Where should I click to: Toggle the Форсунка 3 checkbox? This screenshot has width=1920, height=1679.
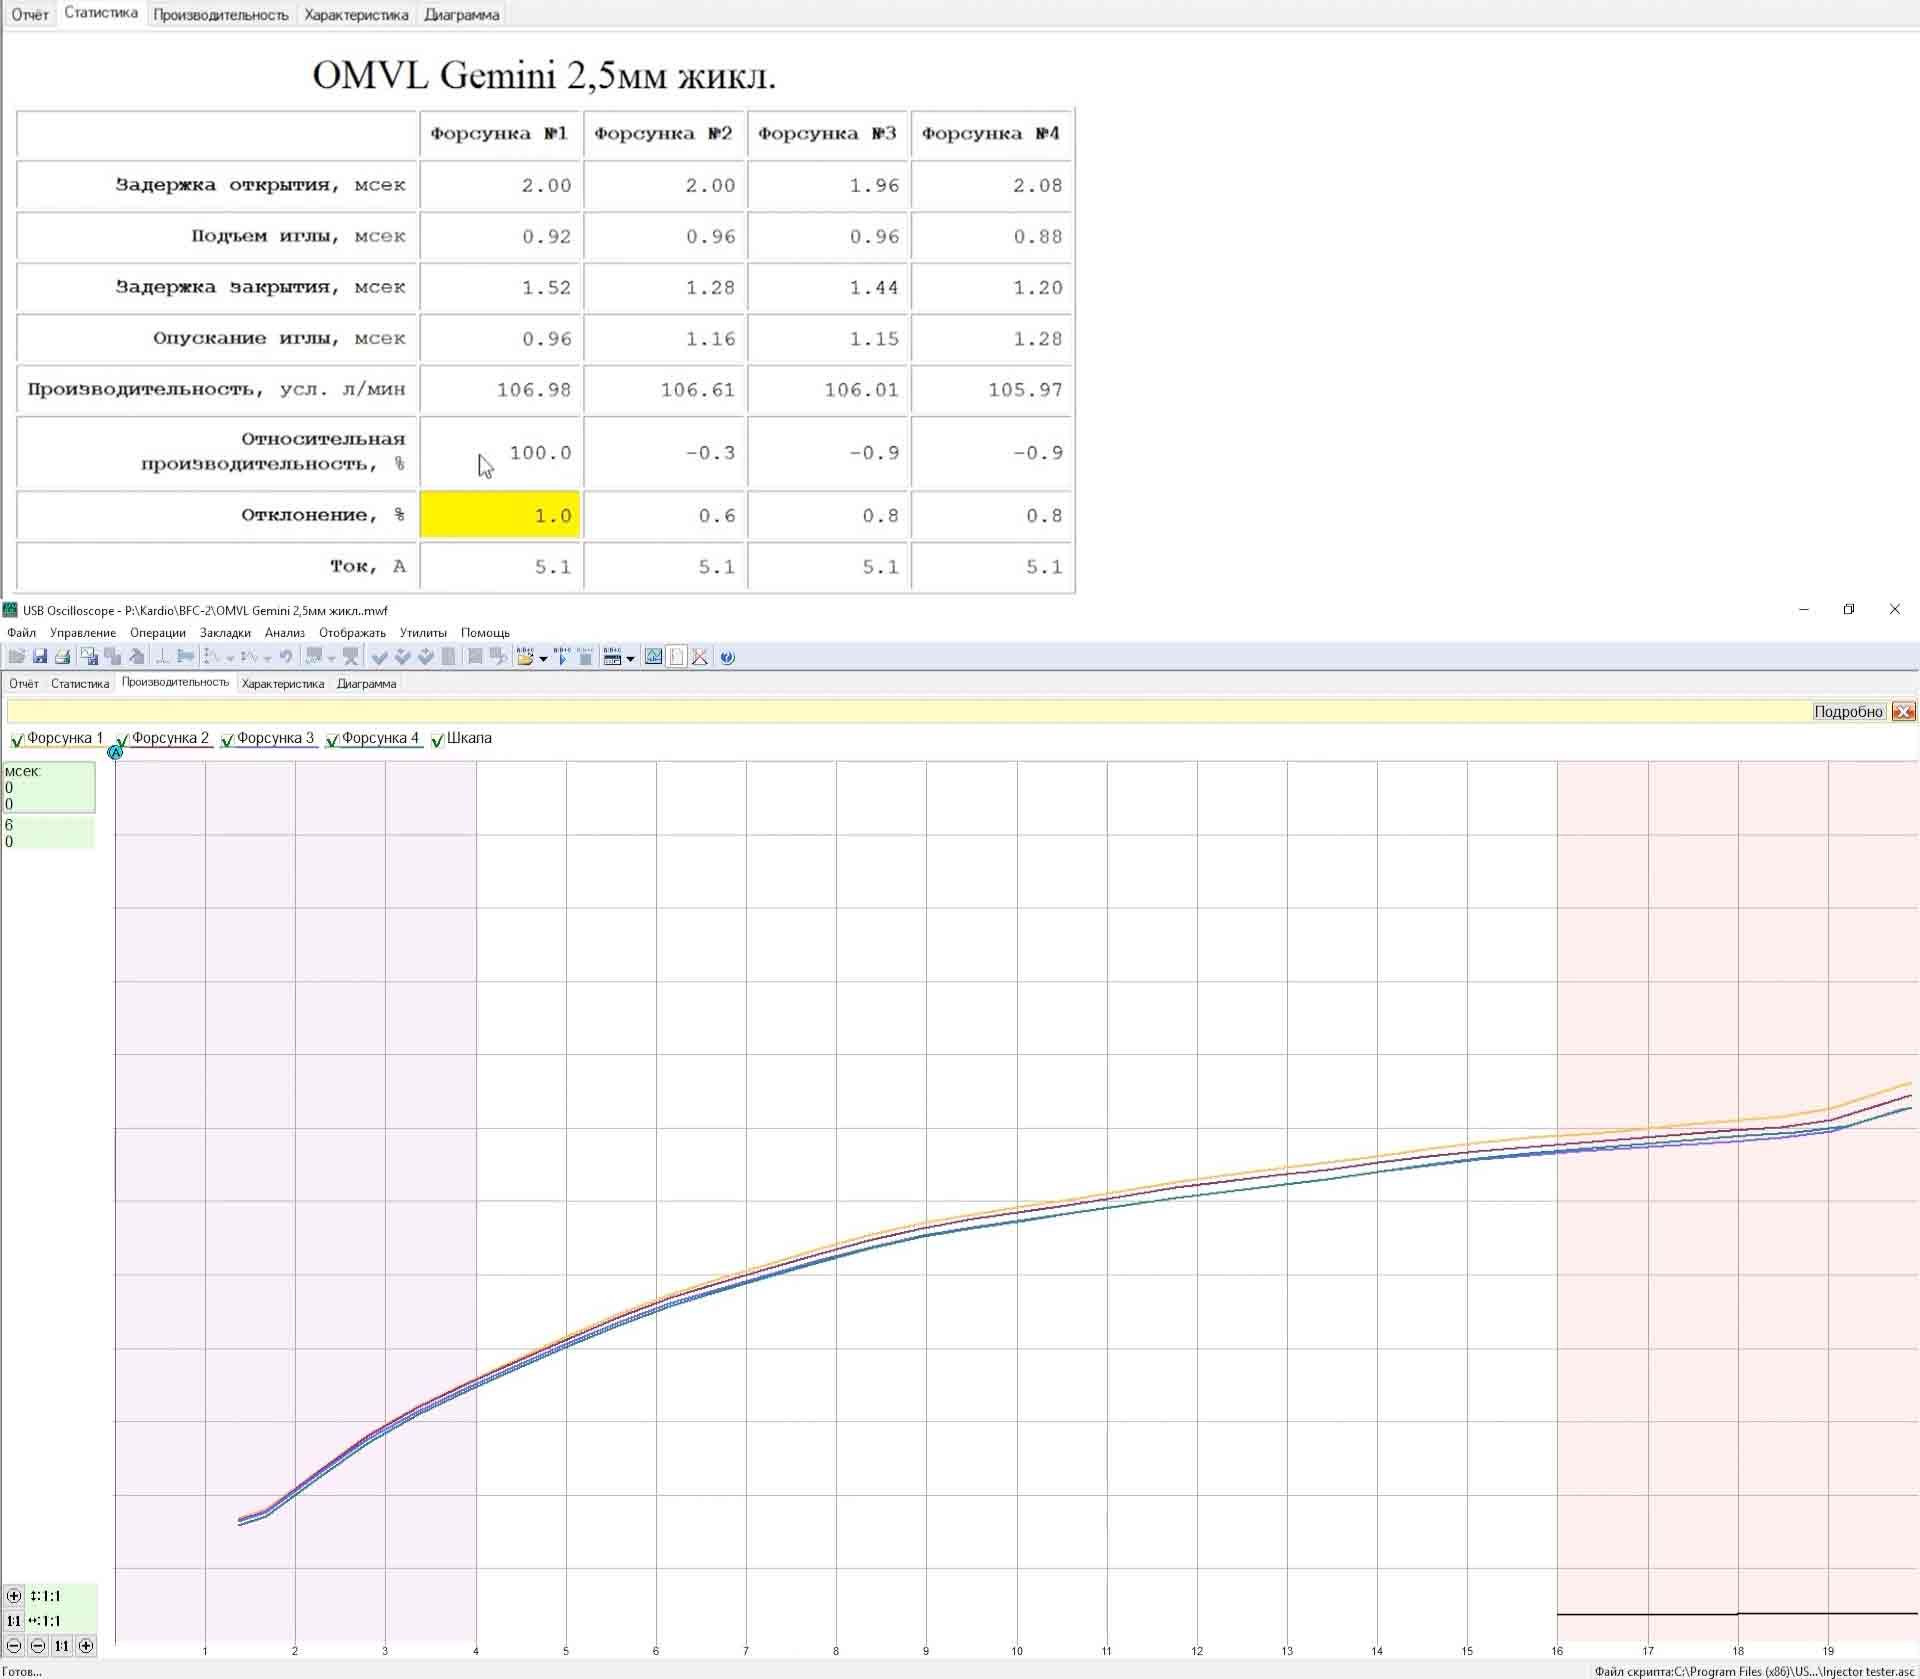point(227,740)
